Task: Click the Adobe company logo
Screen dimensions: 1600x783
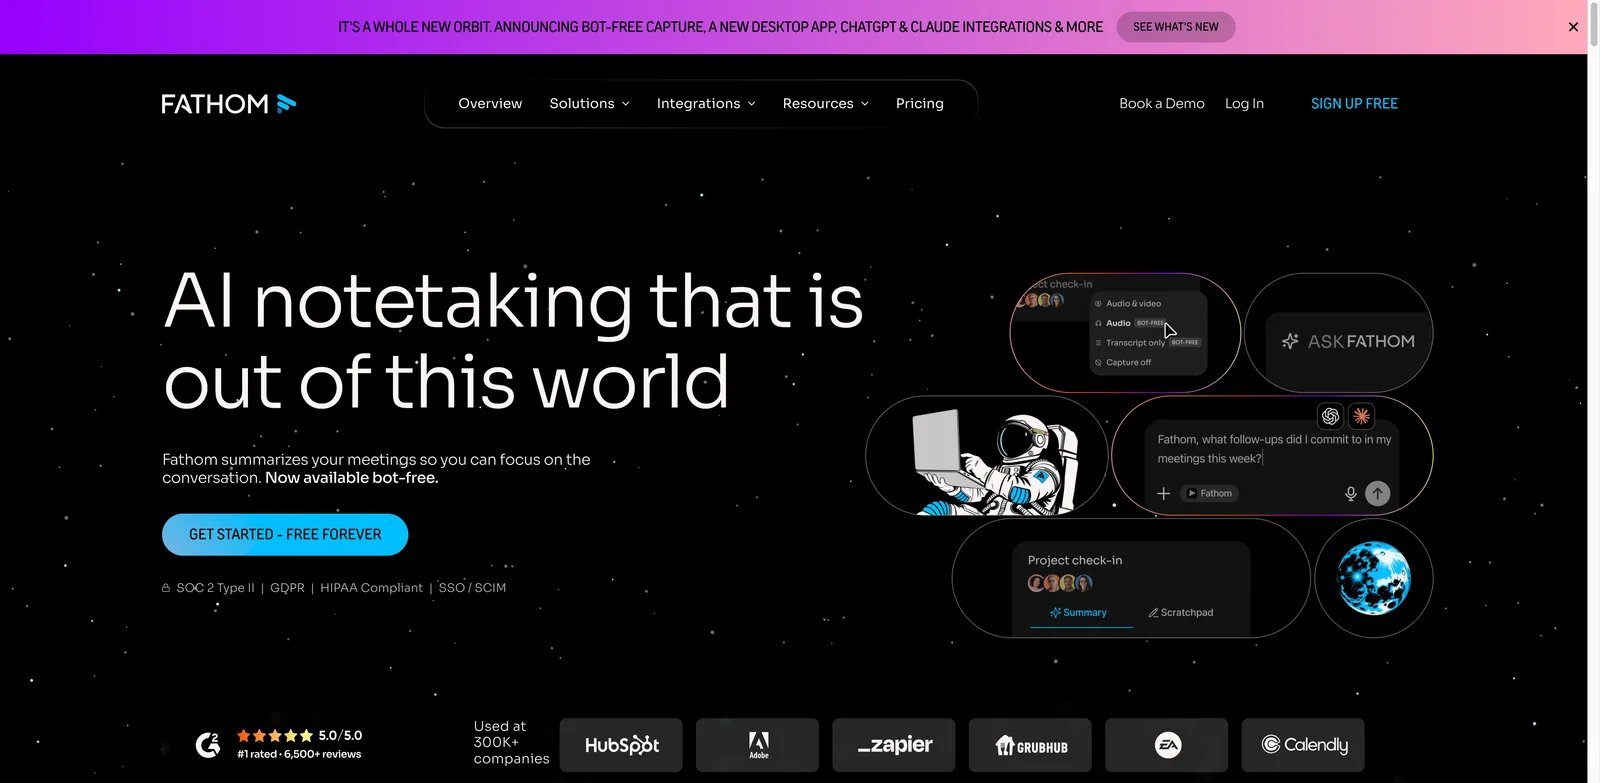Action: pos(758,745)
